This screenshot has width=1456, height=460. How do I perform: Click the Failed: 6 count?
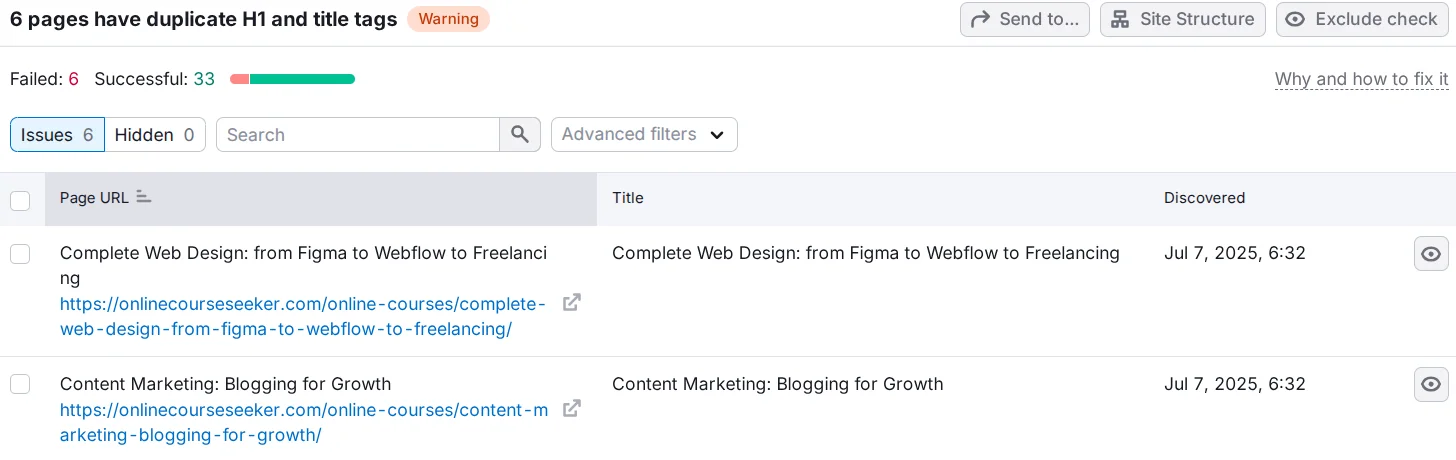tap(44, 79)
